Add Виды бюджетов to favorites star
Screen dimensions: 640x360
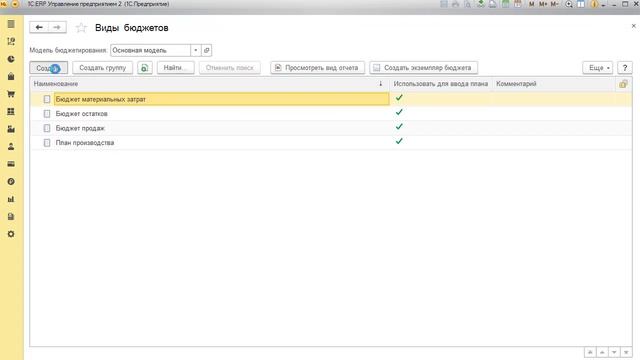tap(81, 28)
